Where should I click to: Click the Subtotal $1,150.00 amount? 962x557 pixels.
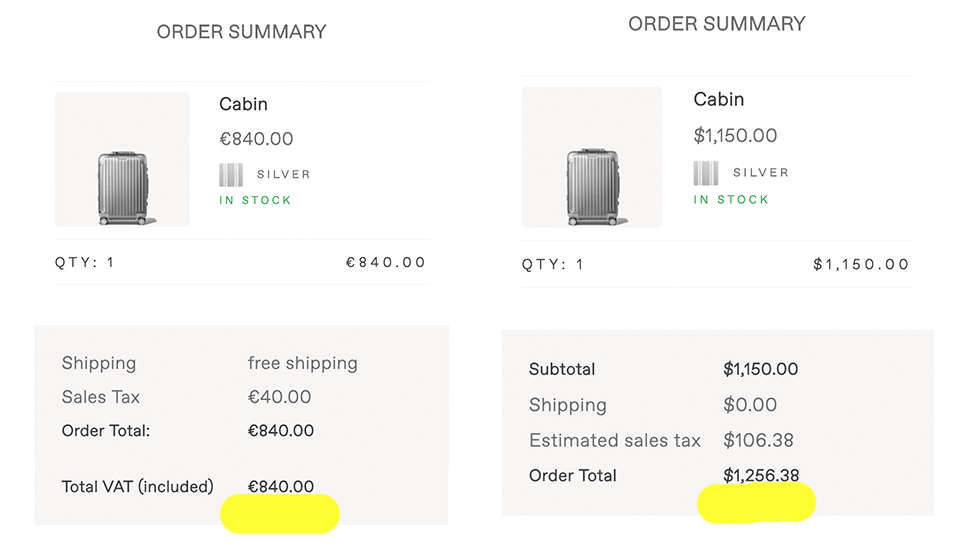[x=760, y=369]
